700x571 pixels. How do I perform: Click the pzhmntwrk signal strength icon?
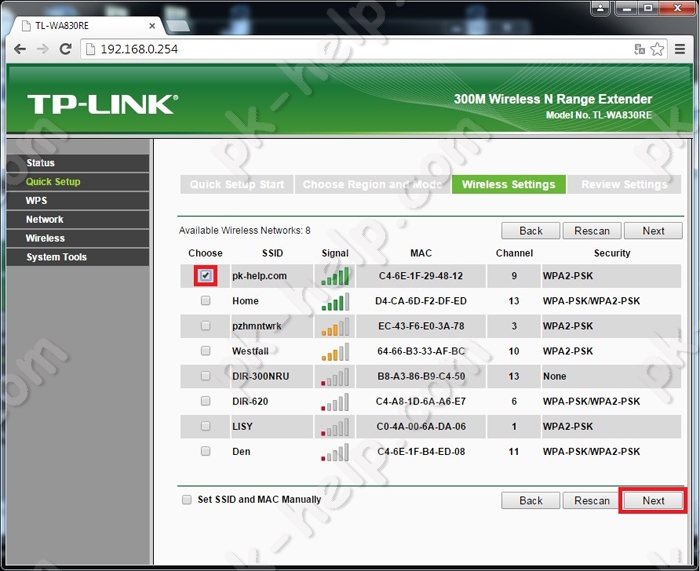click(335, 326)
